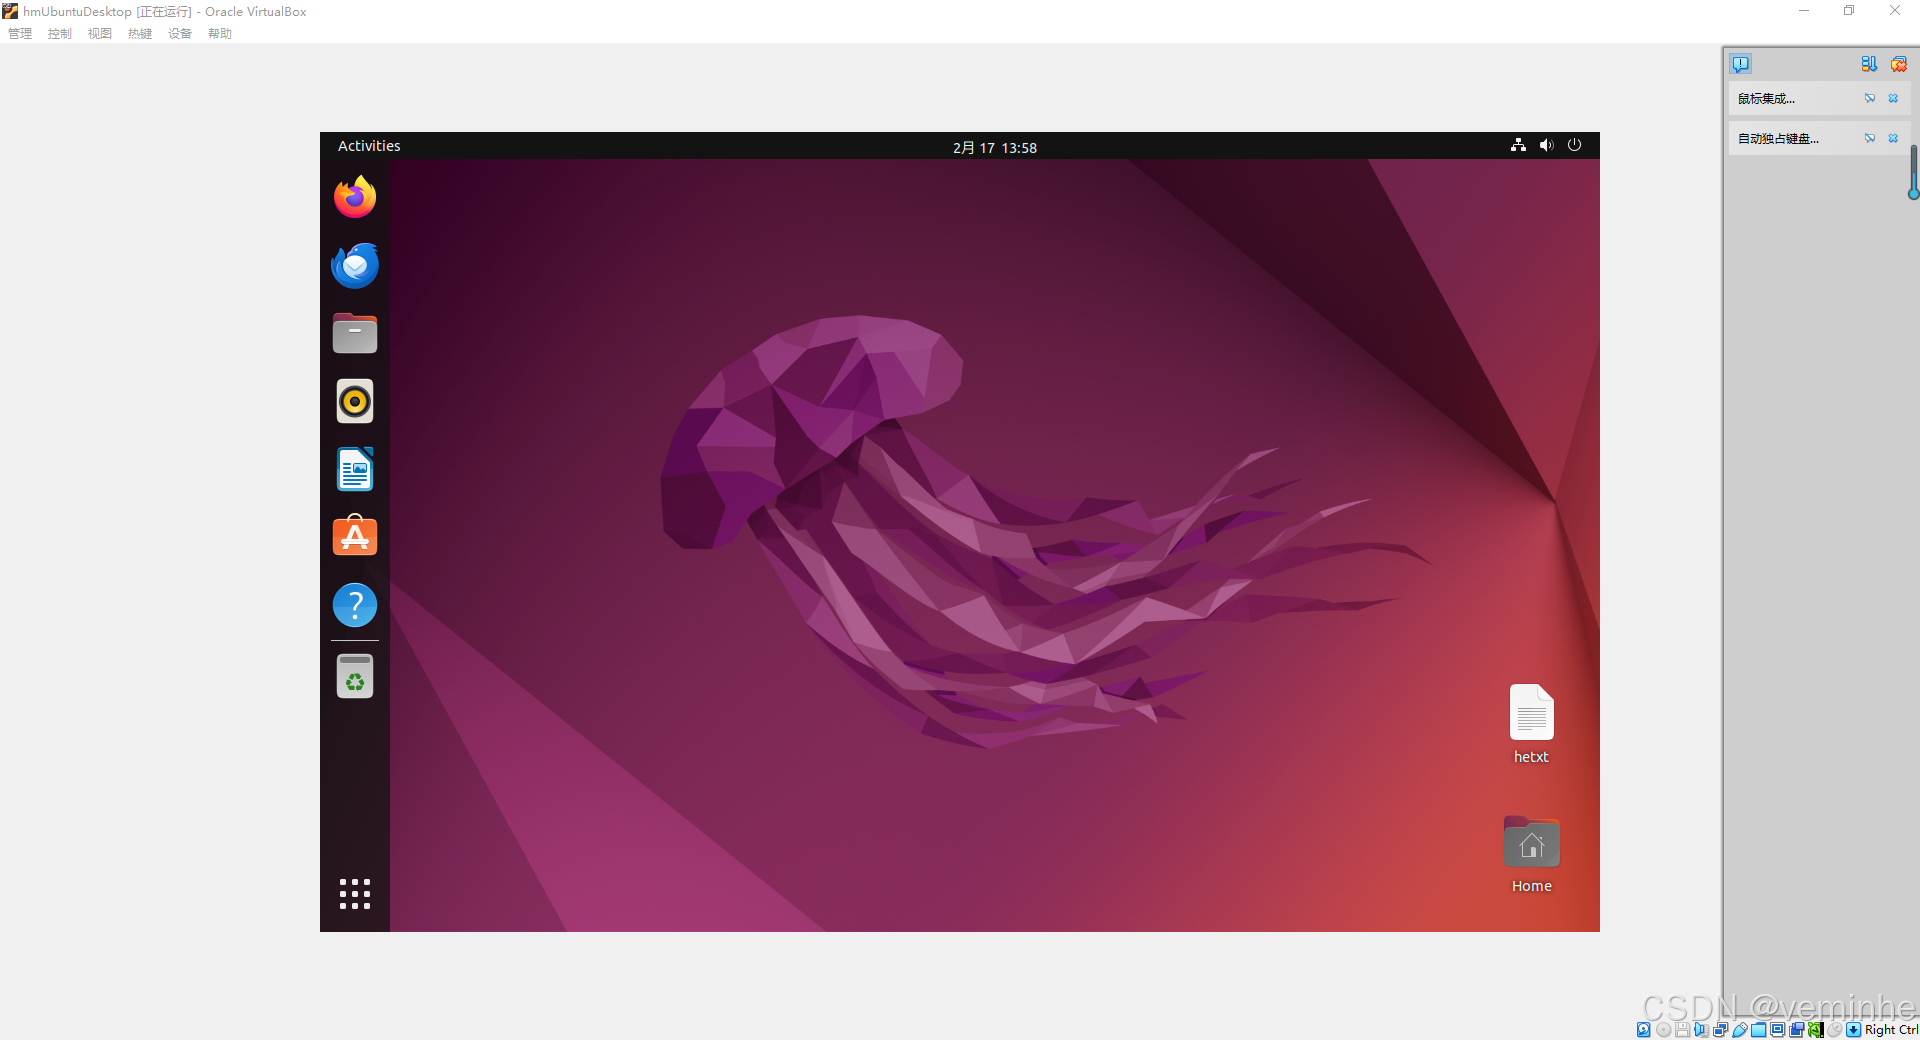1920x1040 pixels.
Task: Open the 帮助 menu
Action: coord(220,34)
